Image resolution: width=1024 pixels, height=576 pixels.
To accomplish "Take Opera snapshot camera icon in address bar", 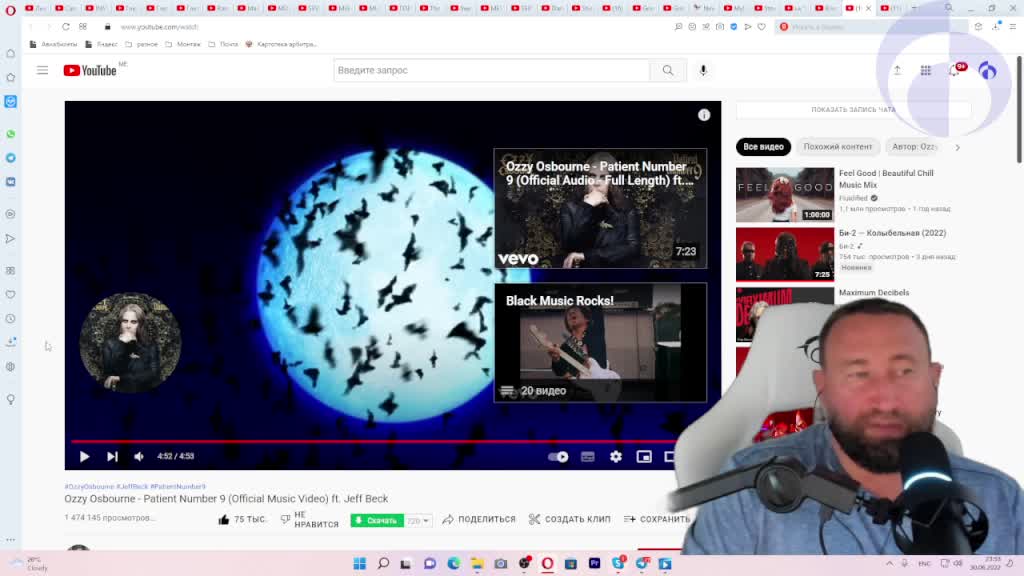I will (x=720, y=27).
